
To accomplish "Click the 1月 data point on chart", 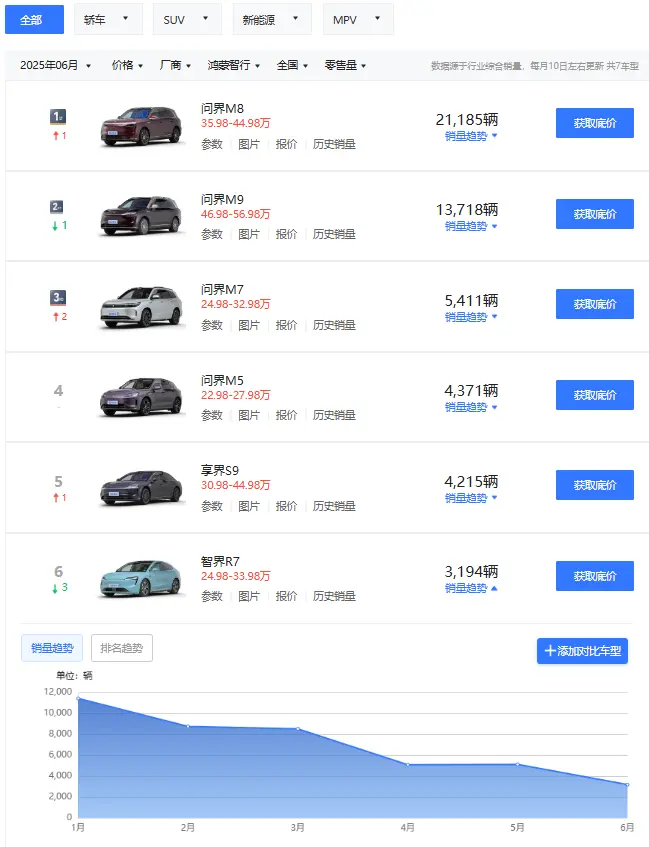I will coord(78,698).
